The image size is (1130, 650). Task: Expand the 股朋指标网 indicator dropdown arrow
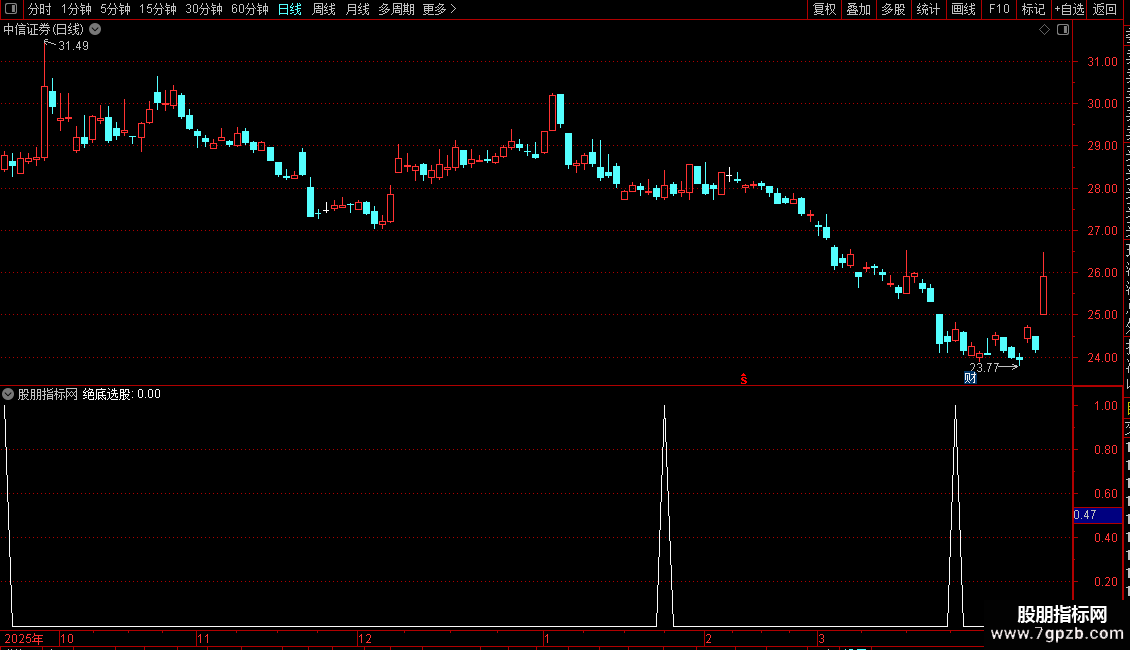click(8, 394)
